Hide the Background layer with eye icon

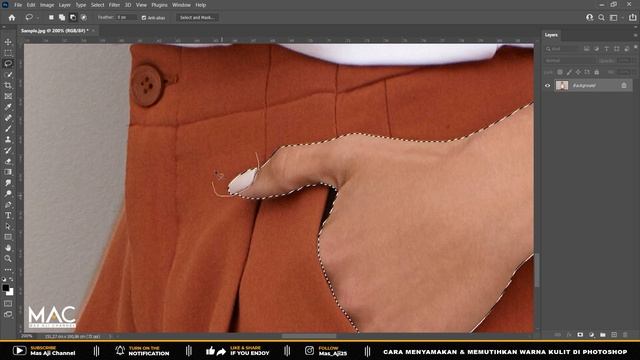point(548,86)
